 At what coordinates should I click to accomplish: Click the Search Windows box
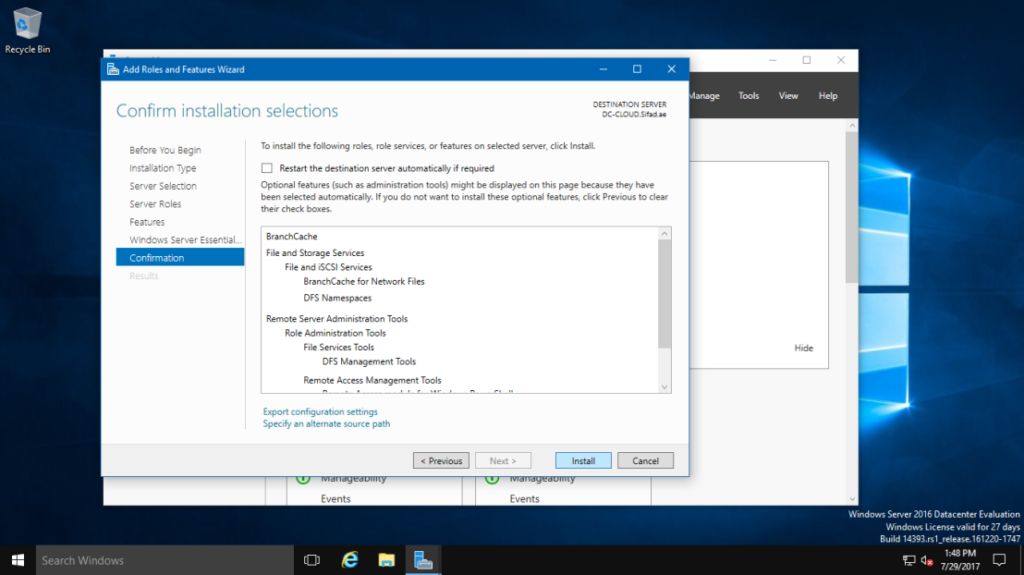[165, 560]
